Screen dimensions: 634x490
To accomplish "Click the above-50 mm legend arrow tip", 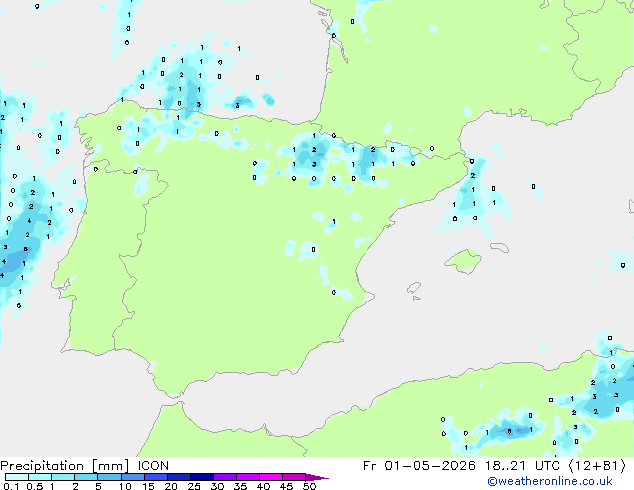I will tap(317, 477).
